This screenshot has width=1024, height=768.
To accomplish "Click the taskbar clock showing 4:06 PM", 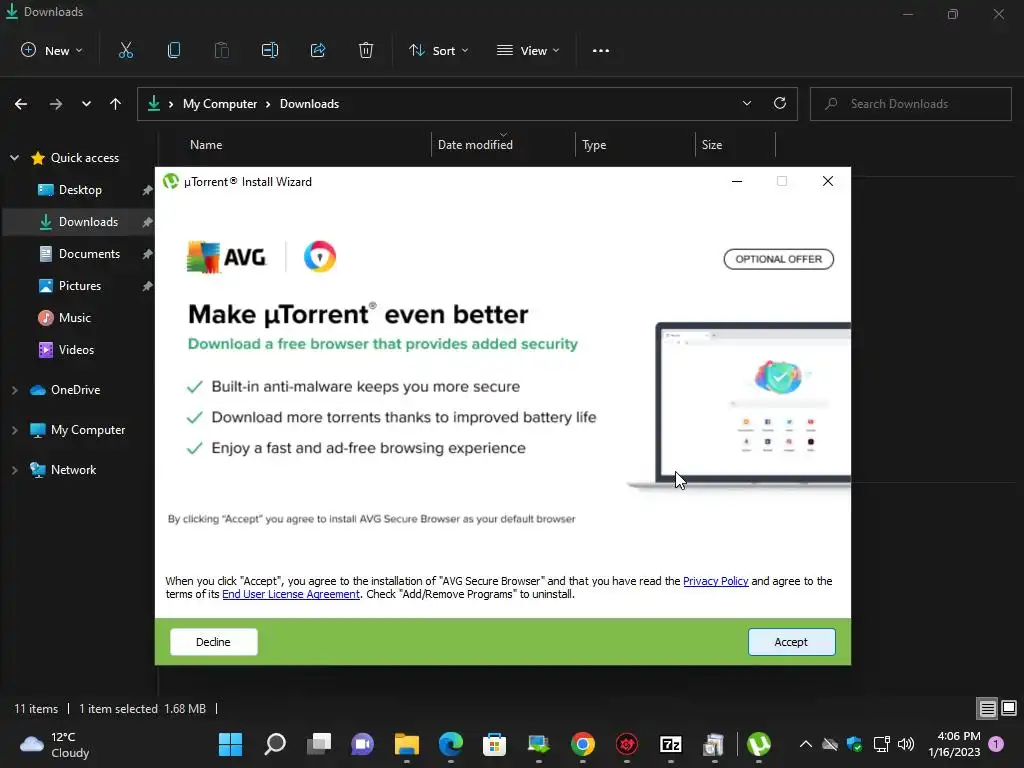I will click(x=954, y=744).
